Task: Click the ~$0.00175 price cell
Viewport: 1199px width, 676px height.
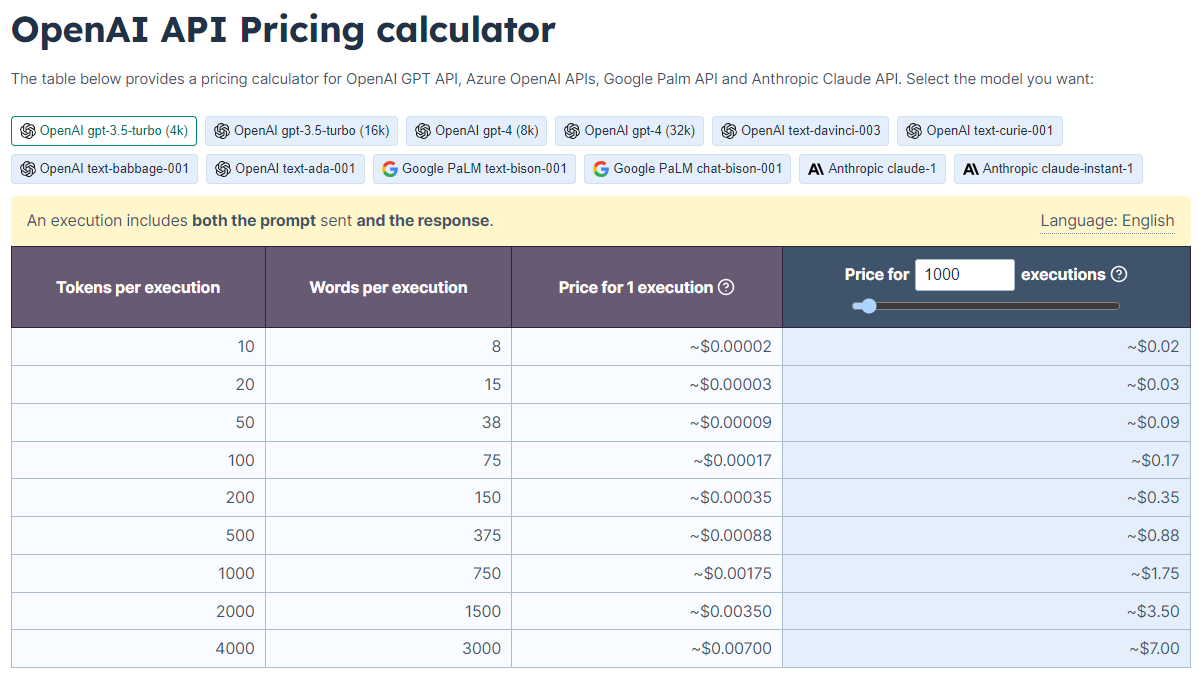Action: tap(647, 574)
